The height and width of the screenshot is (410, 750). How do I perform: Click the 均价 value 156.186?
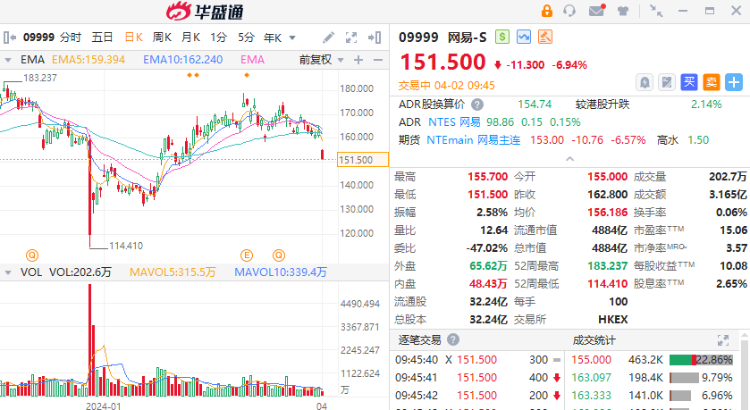click(607, 212)
